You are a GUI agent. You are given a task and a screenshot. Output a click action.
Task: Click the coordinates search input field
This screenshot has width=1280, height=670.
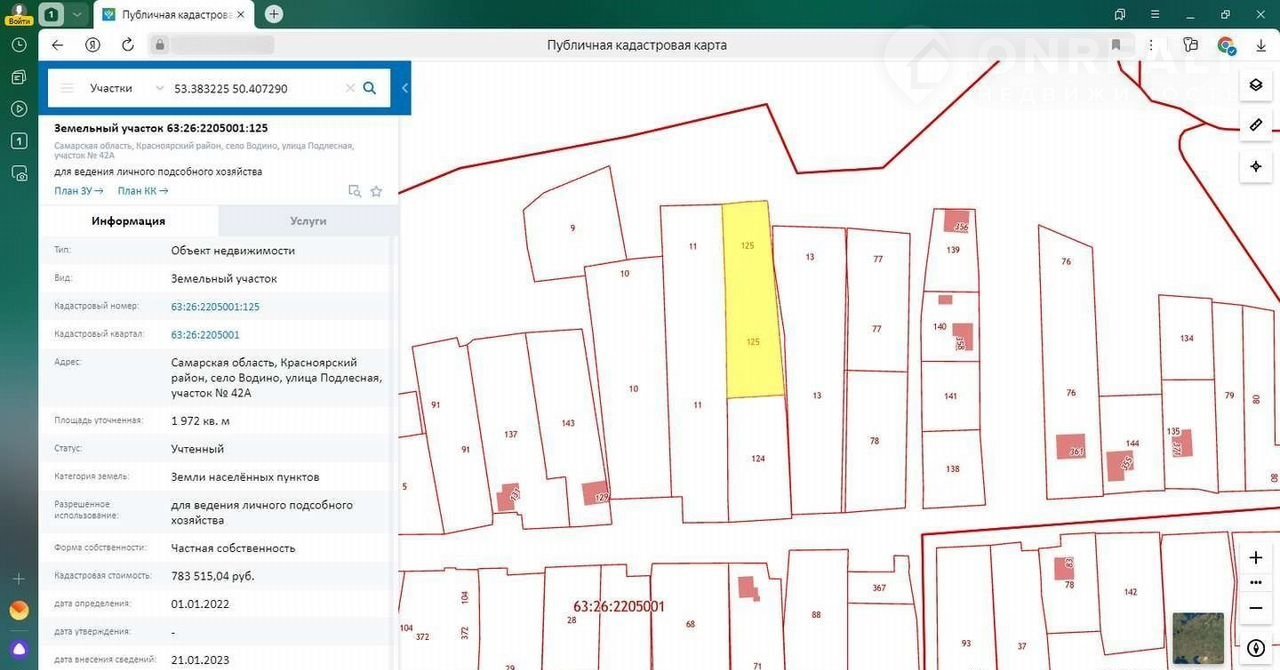click(x=255, y=88)
